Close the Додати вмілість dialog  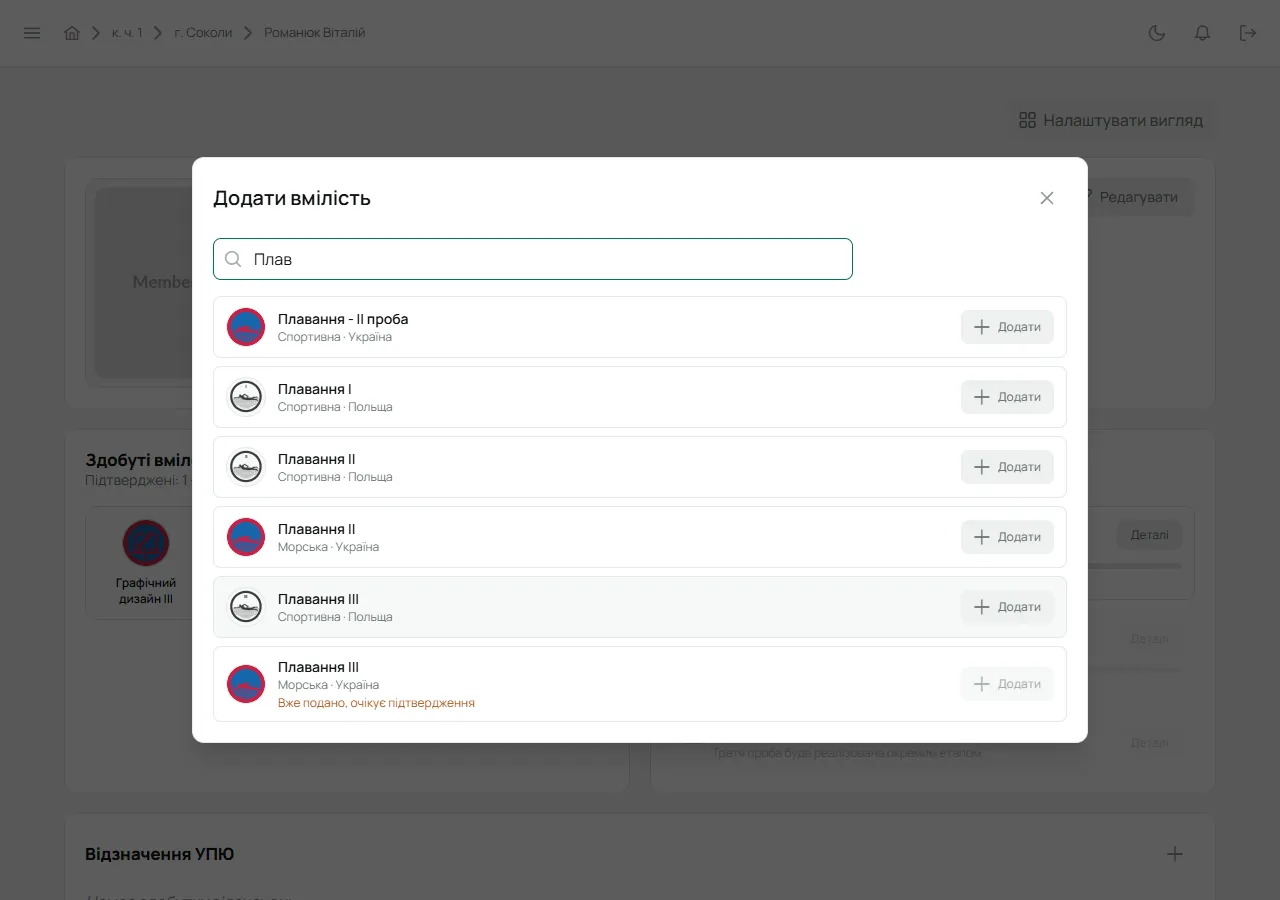[1047, 198]
